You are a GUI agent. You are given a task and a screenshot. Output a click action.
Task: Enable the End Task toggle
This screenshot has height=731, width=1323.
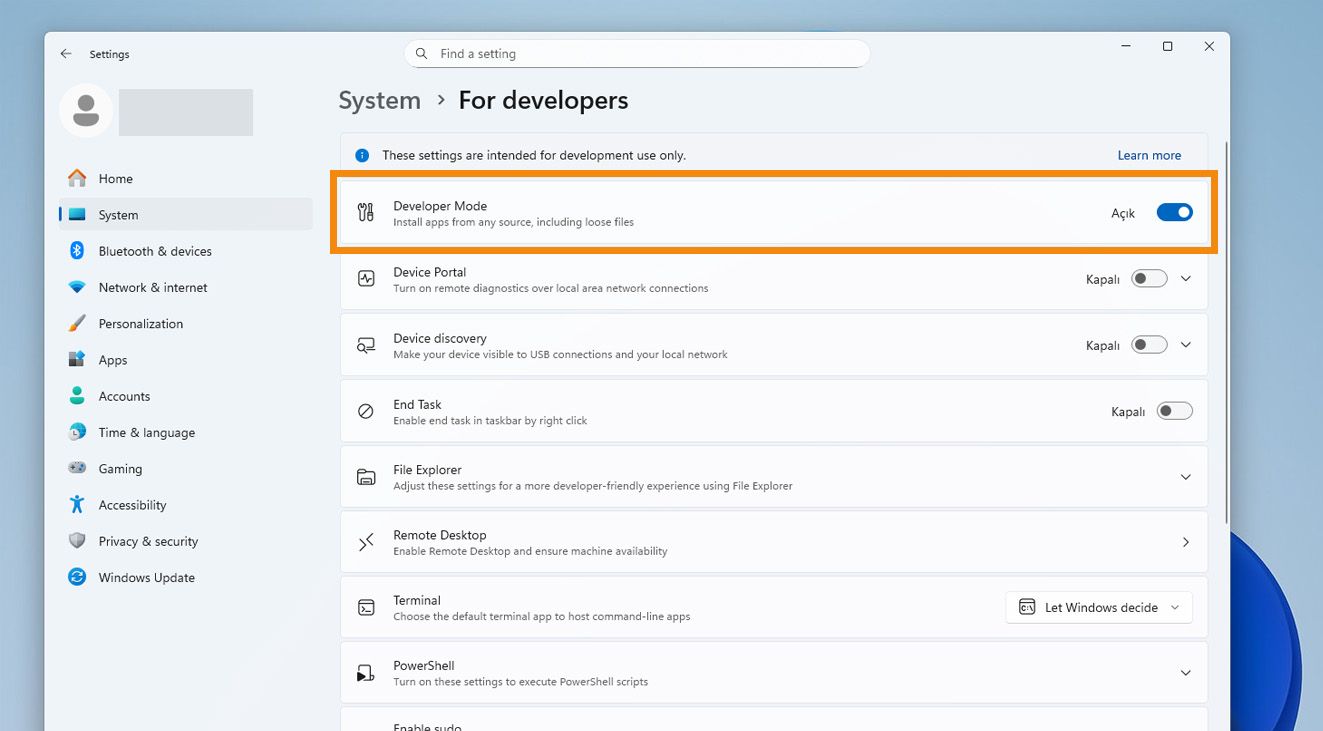point(1174,411)
